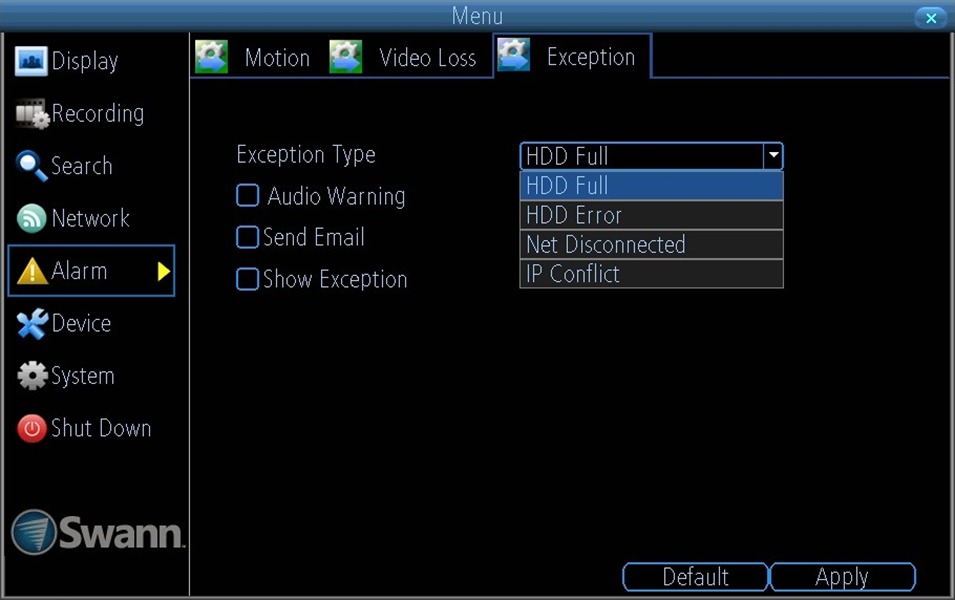Pick IP Conflict in the exception list
Image resolution: width=955 pixels, height=600 pixels.
[x=650, y=274]
